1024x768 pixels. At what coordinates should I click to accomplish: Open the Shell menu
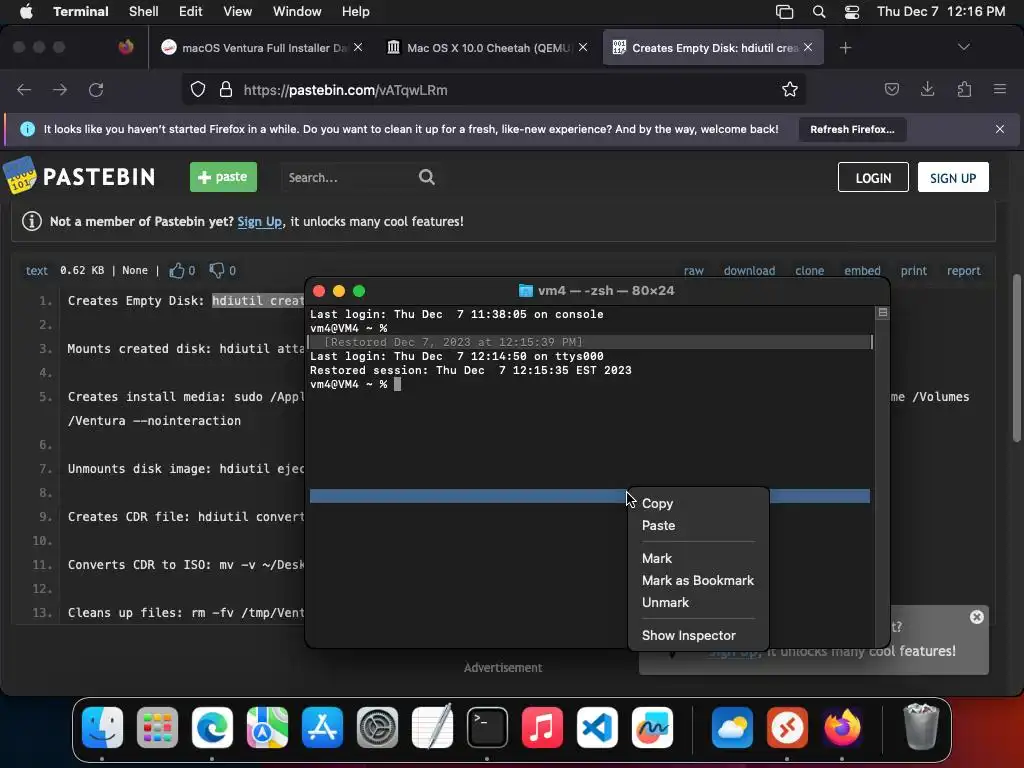(x=144, y=12)
